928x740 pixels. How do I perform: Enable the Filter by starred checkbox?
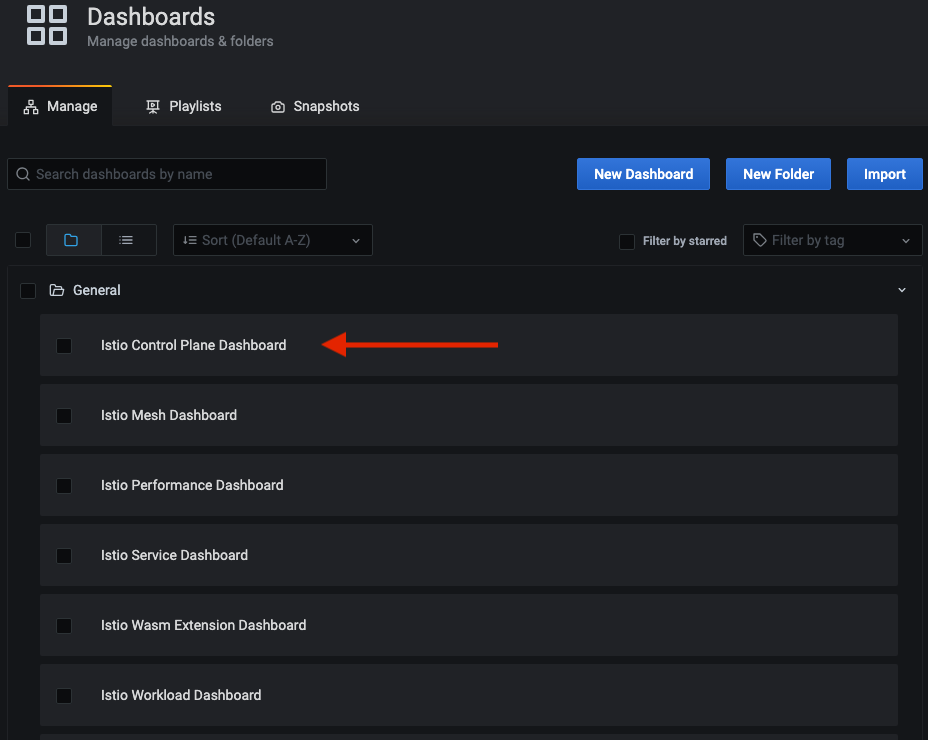[627, 241]
